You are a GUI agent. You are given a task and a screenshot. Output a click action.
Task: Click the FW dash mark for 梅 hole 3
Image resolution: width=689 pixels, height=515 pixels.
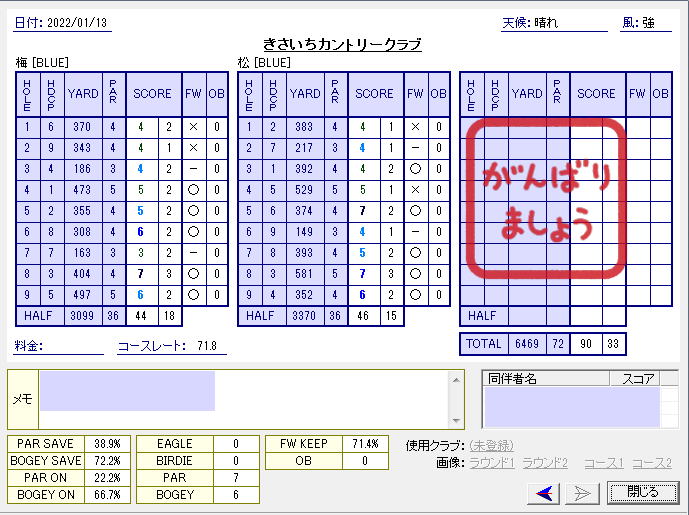tap(193, 169)
